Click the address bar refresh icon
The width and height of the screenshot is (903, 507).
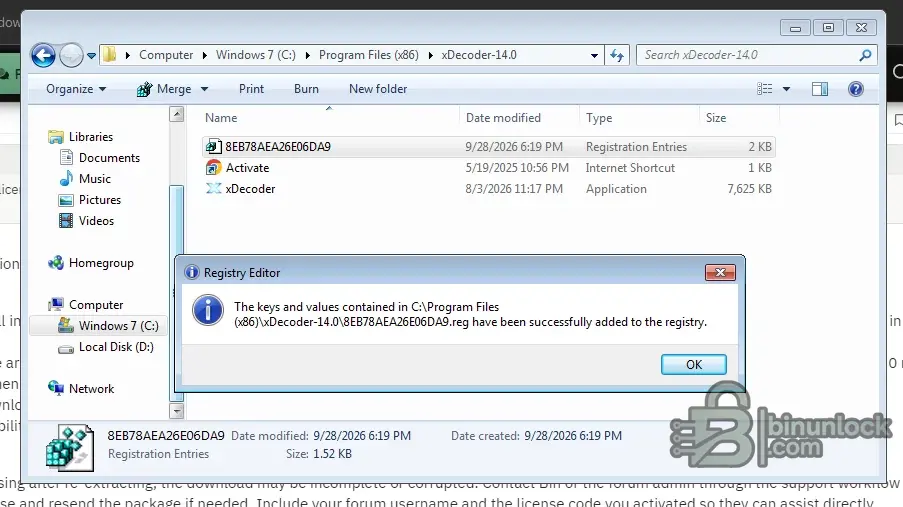coord(617,55)
